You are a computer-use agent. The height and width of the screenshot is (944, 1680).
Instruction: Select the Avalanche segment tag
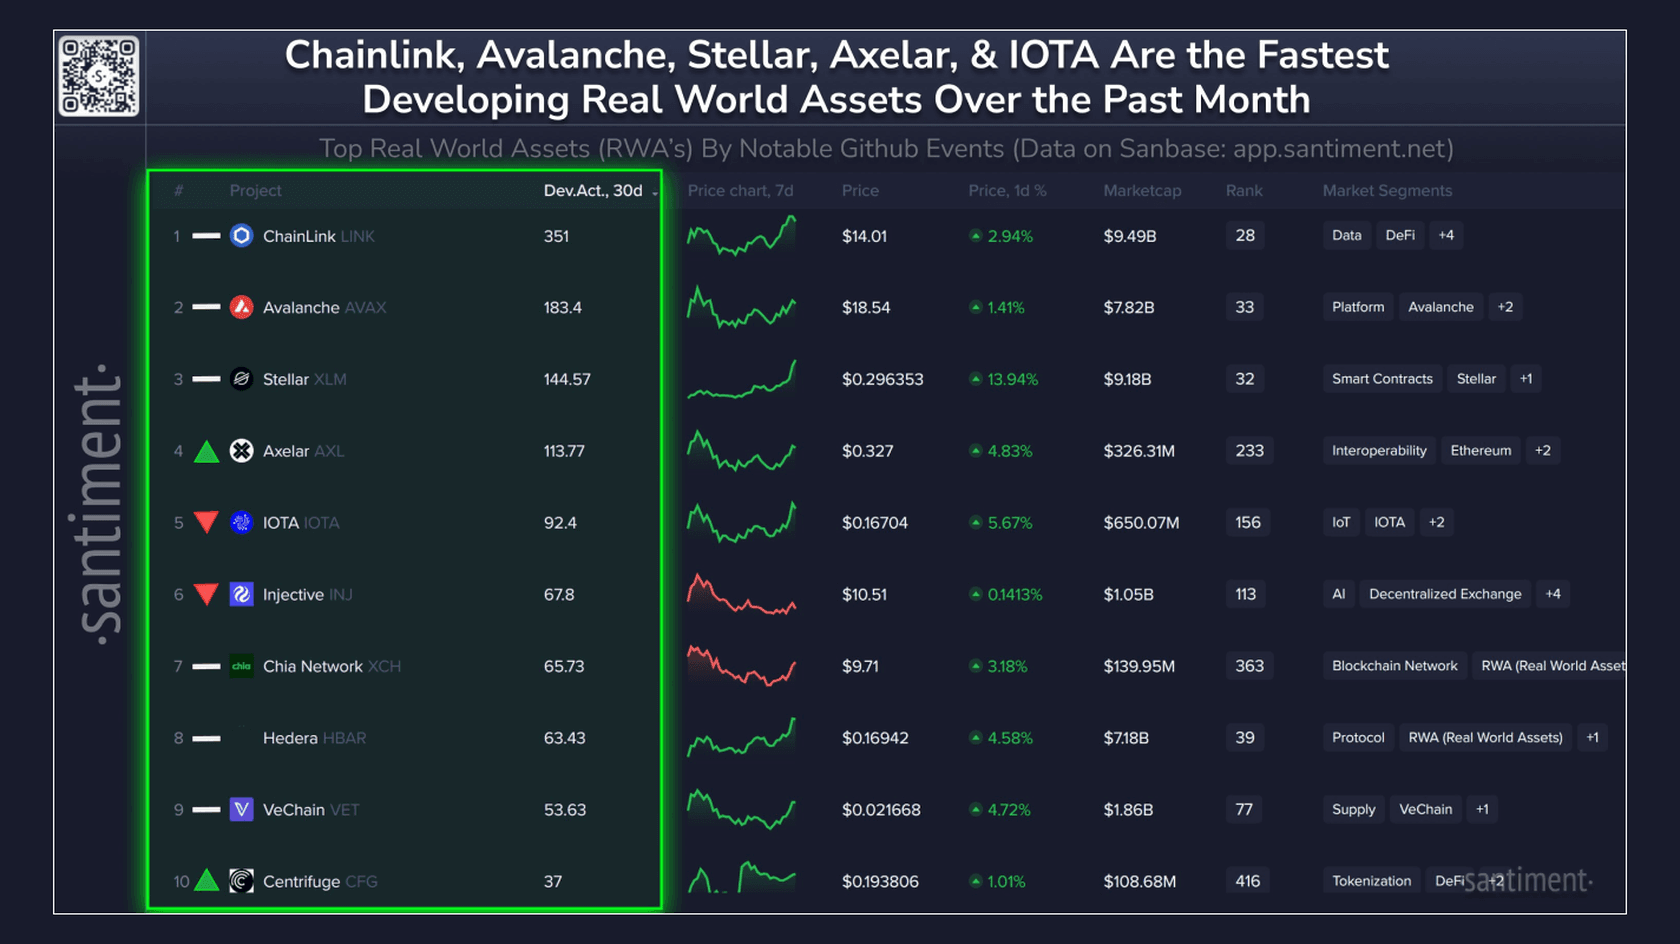1441,307
